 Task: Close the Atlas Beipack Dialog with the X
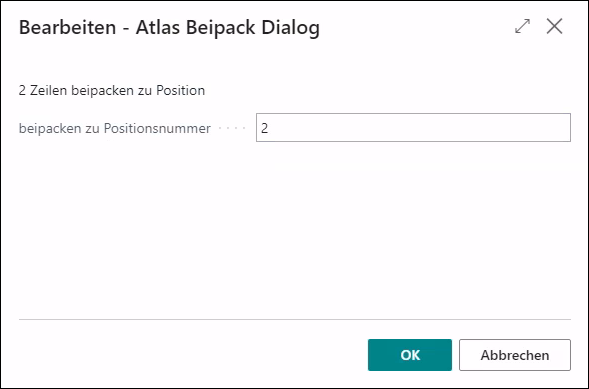[554, 26]
